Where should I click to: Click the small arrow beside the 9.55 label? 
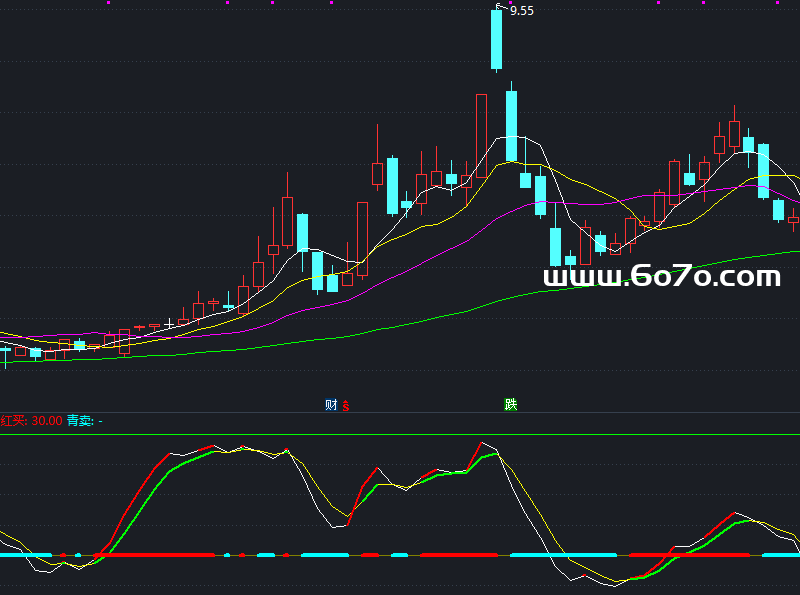[x=500, y=7]
